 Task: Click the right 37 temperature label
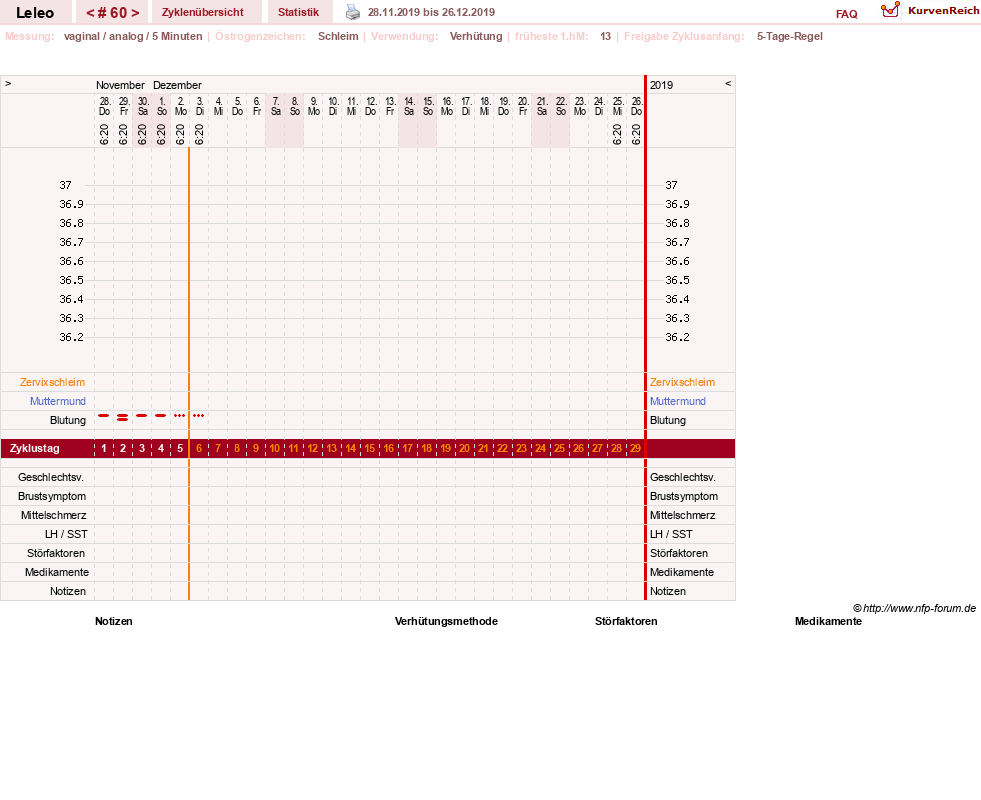[x=671, y=185]
